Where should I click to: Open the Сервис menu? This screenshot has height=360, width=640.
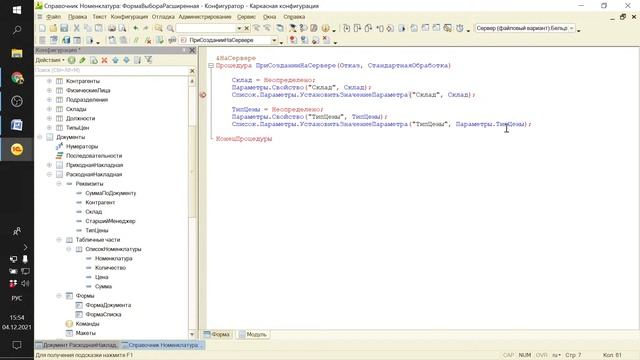click(246, 17)
